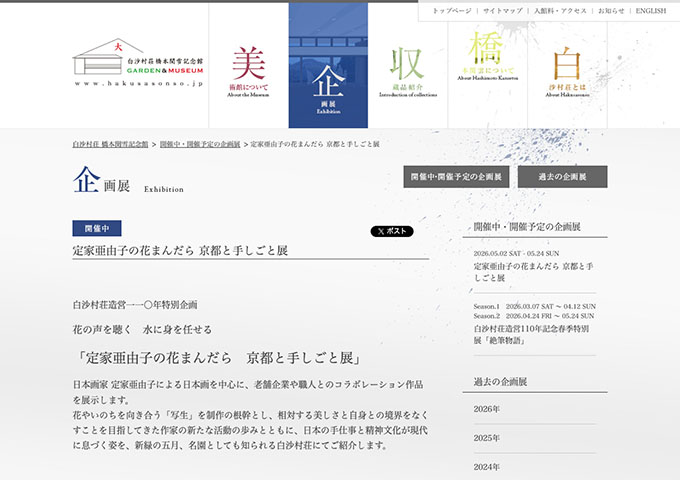Click the 開催中・開催予定の企画展 button
680x480 pixels.
tap(456, 176)
